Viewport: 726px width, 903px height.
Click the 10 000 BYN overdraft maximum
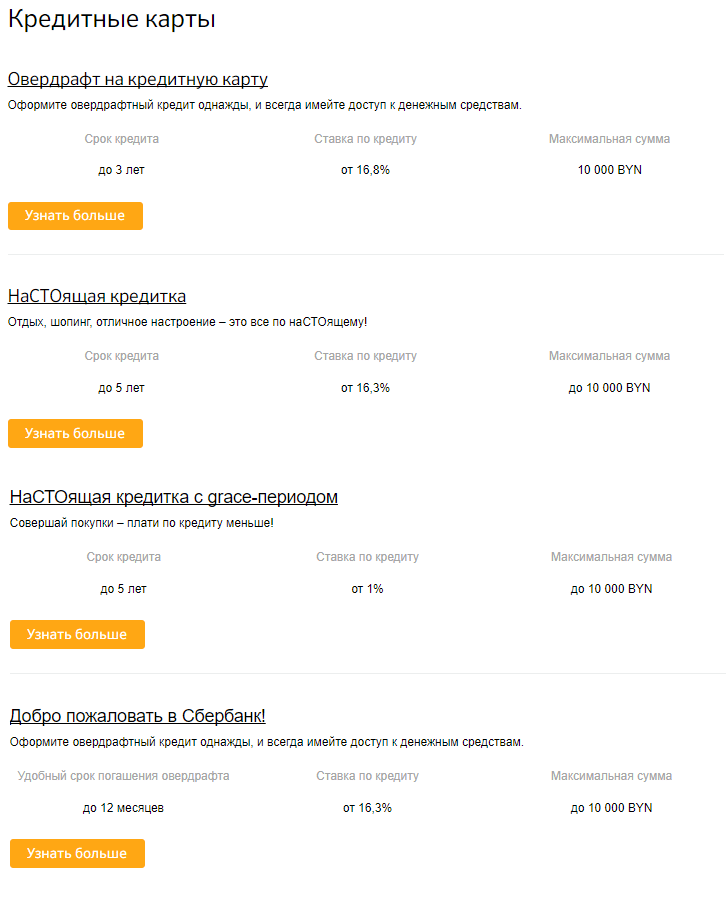pos(610,170)
